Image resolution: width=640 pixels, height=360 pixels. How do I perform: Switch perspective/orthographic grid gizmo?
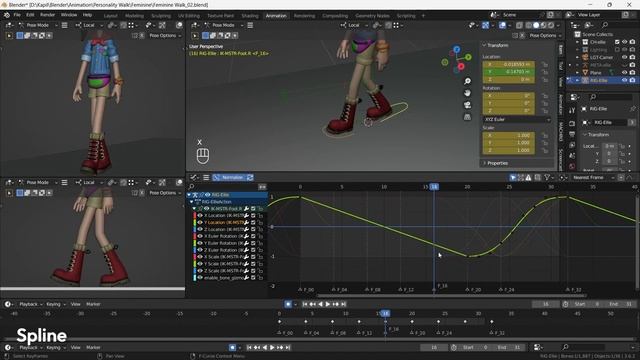(x=467, y=117)
